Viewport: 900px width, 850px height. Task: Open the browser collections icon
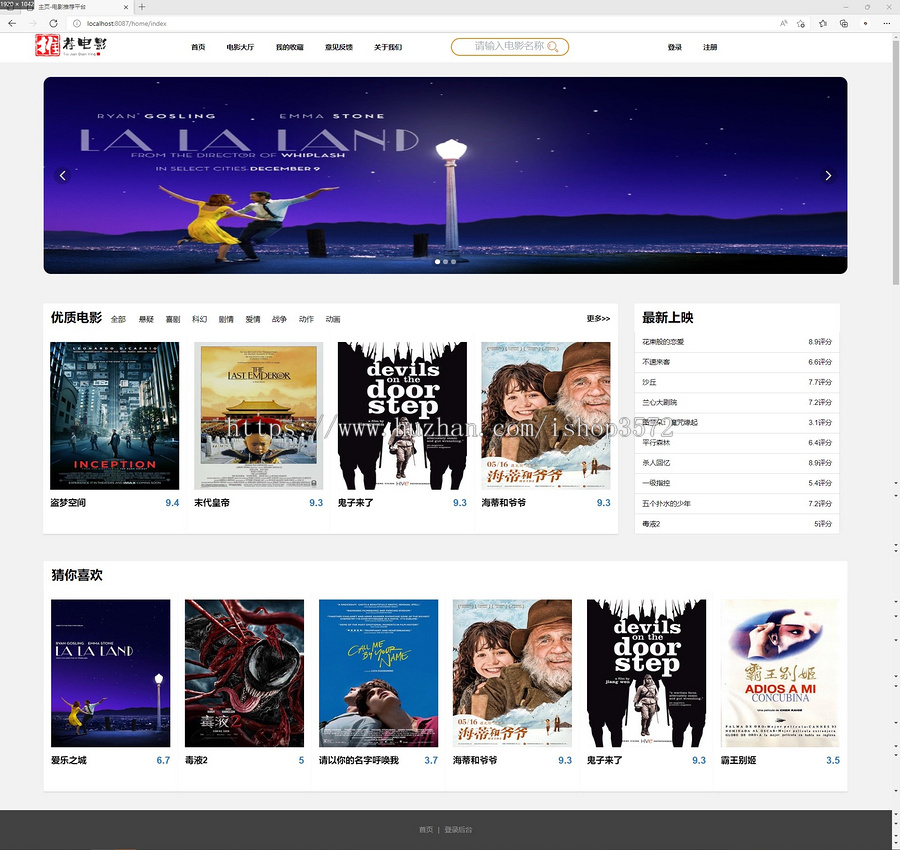[x=844, y=24]
